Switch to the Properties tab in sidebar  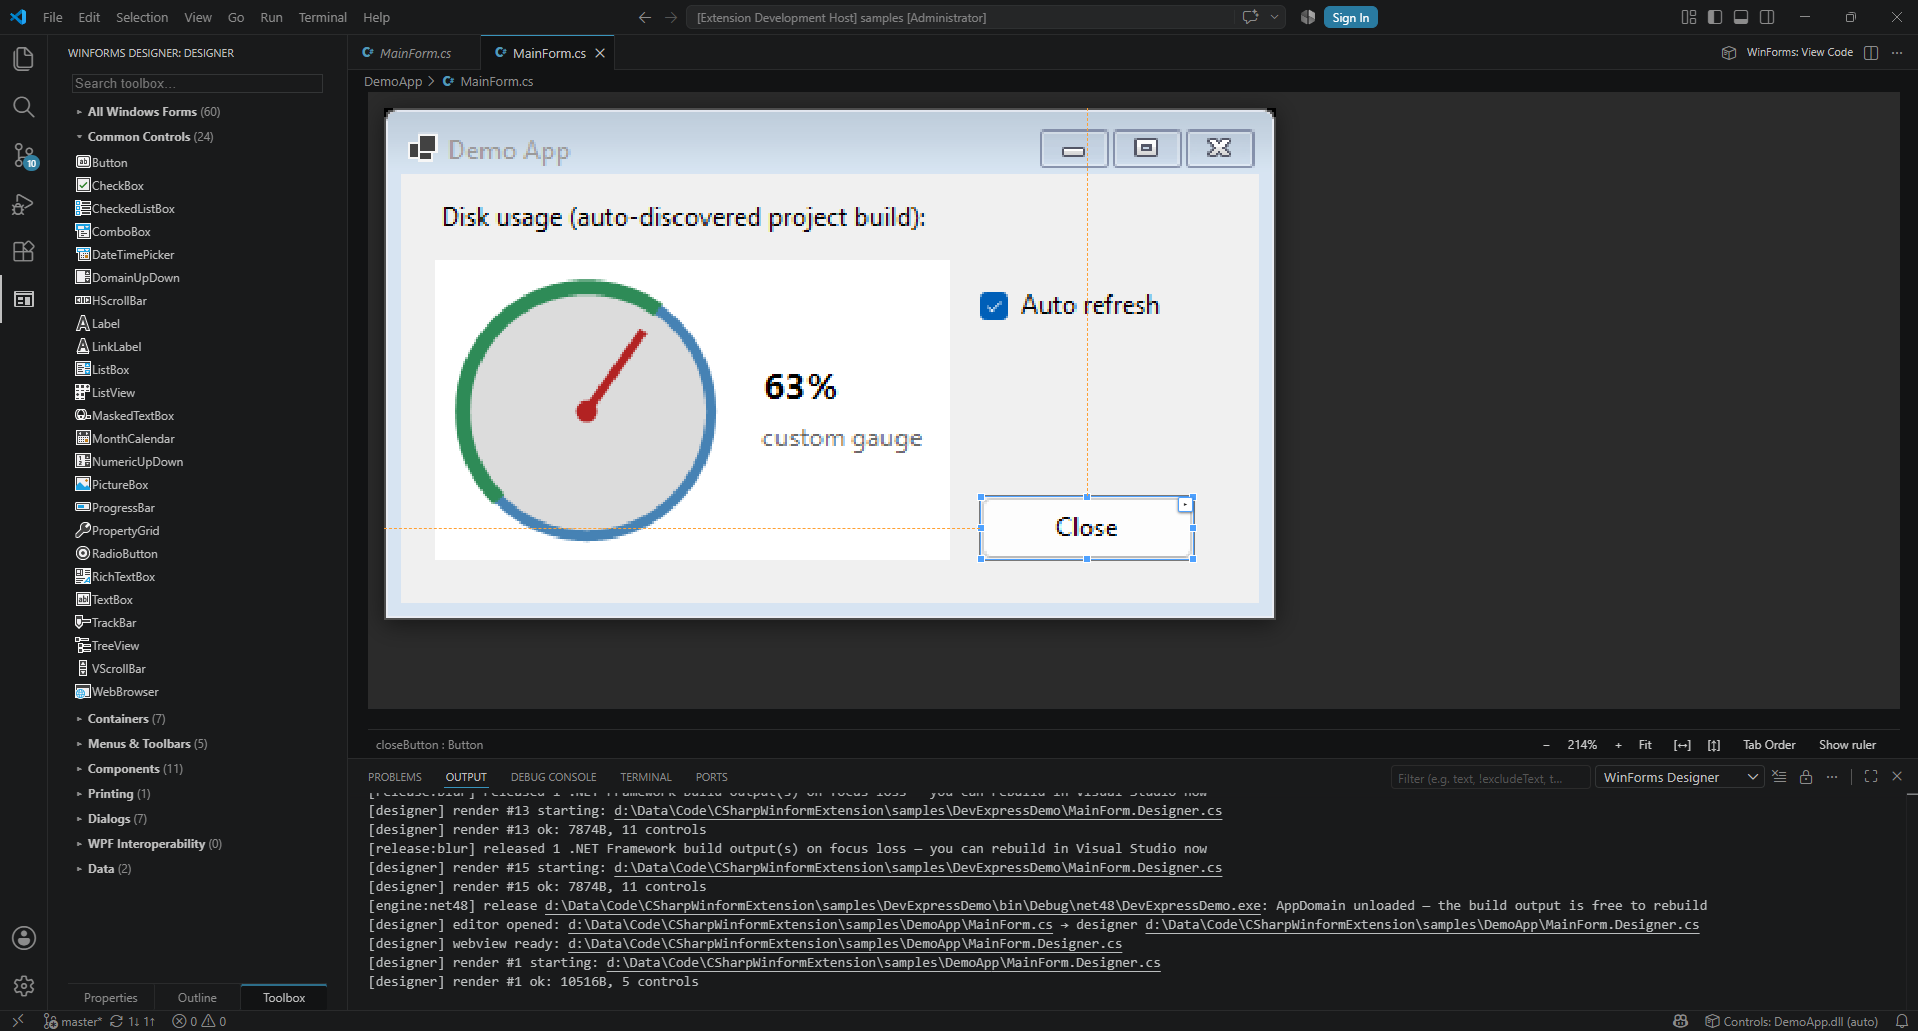click(x=111, y=998)
